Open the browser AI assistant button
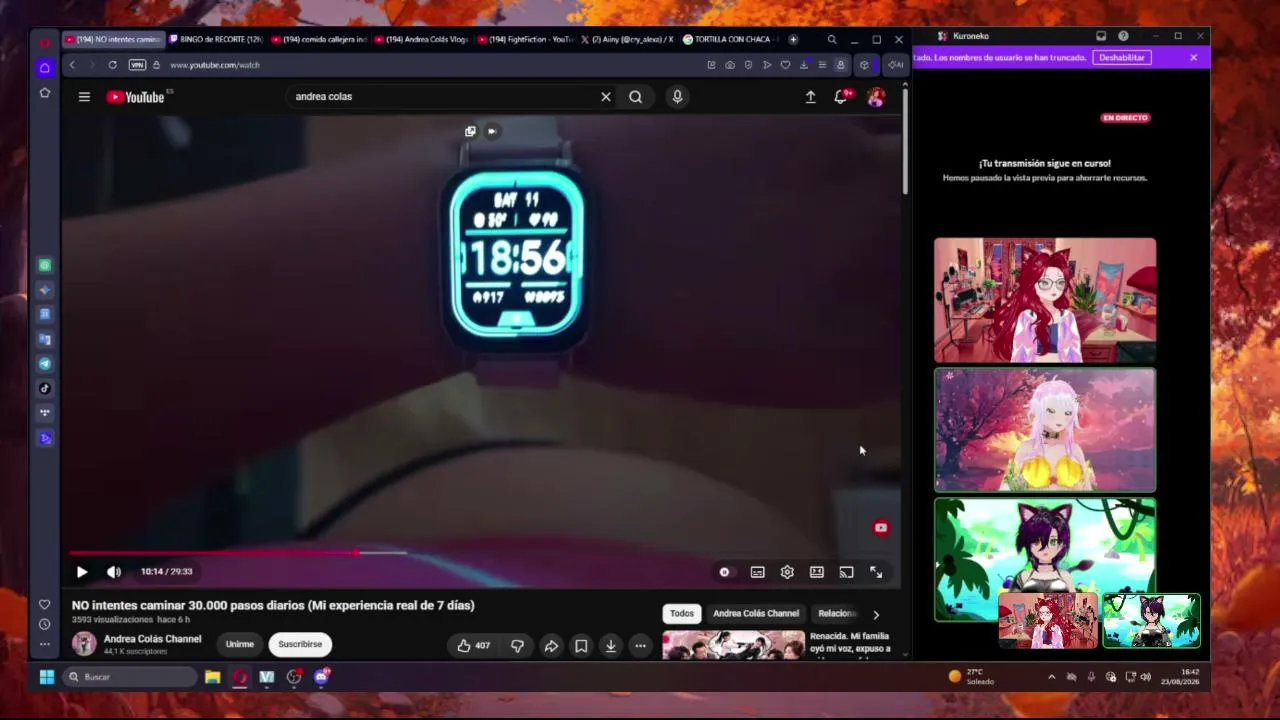Viewport: 1280px width, 720px height. (x=894, y=65)
